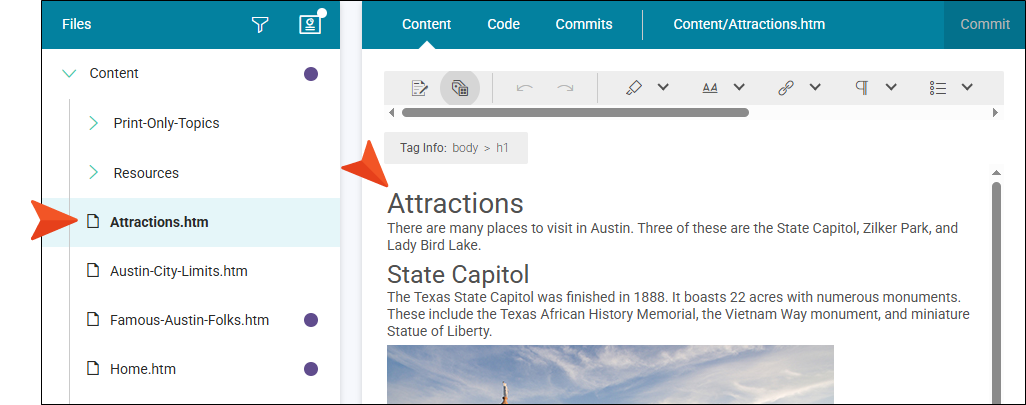
Task: Click the insert link icon
Action: coord(786,88)
